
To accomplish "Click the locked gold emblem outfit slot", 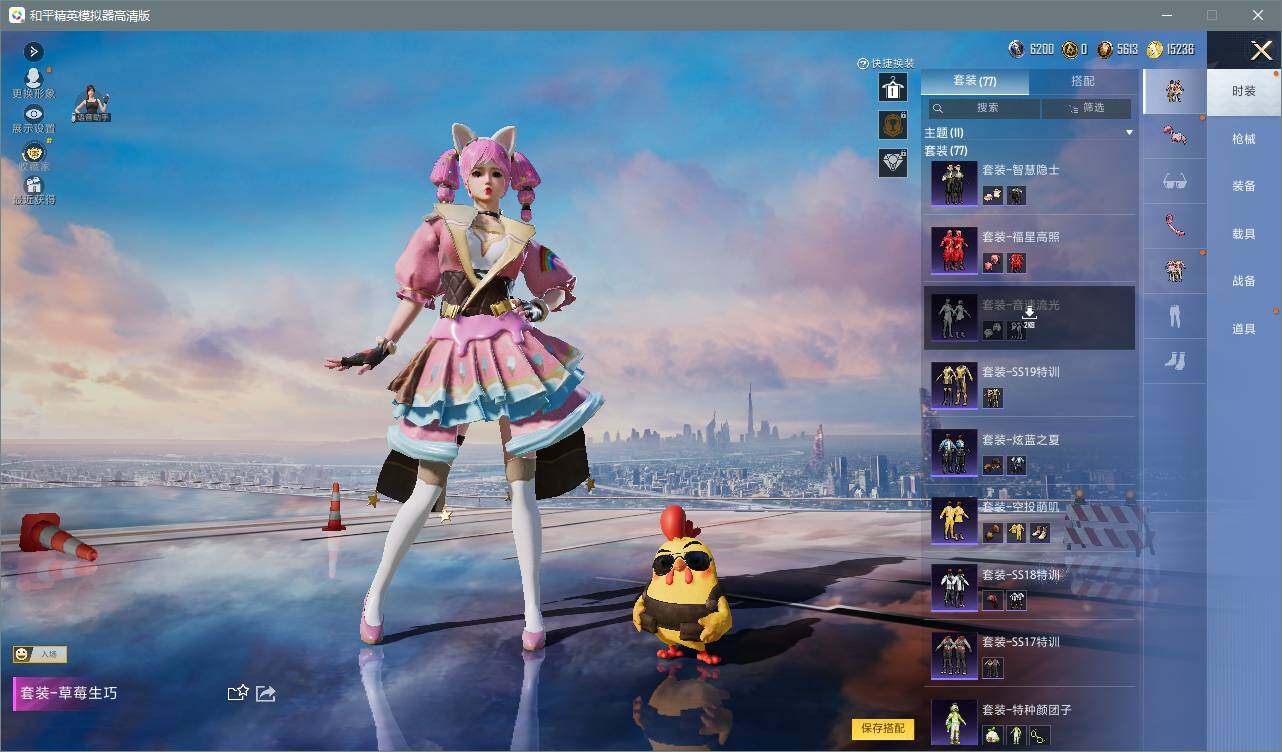I will coord(892,125).
